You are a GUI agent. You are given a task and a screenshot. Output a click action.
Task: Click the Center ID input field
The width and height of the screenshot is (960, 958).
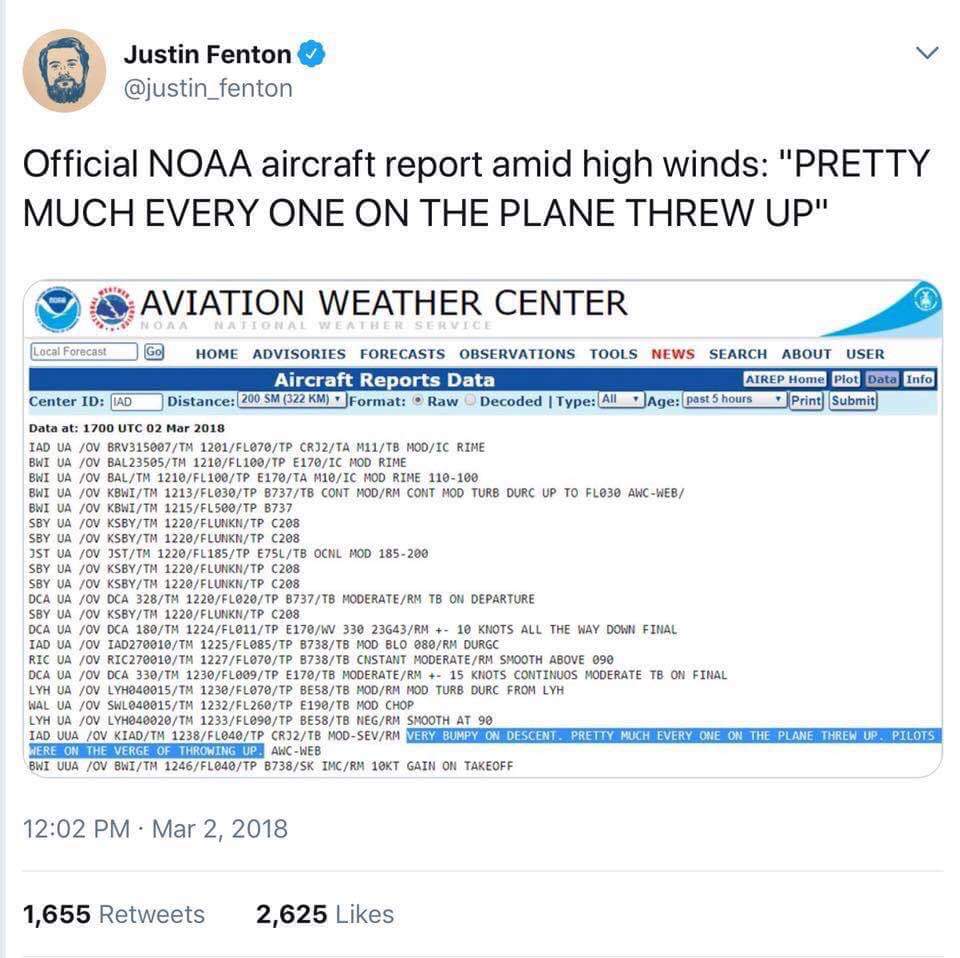136,402
